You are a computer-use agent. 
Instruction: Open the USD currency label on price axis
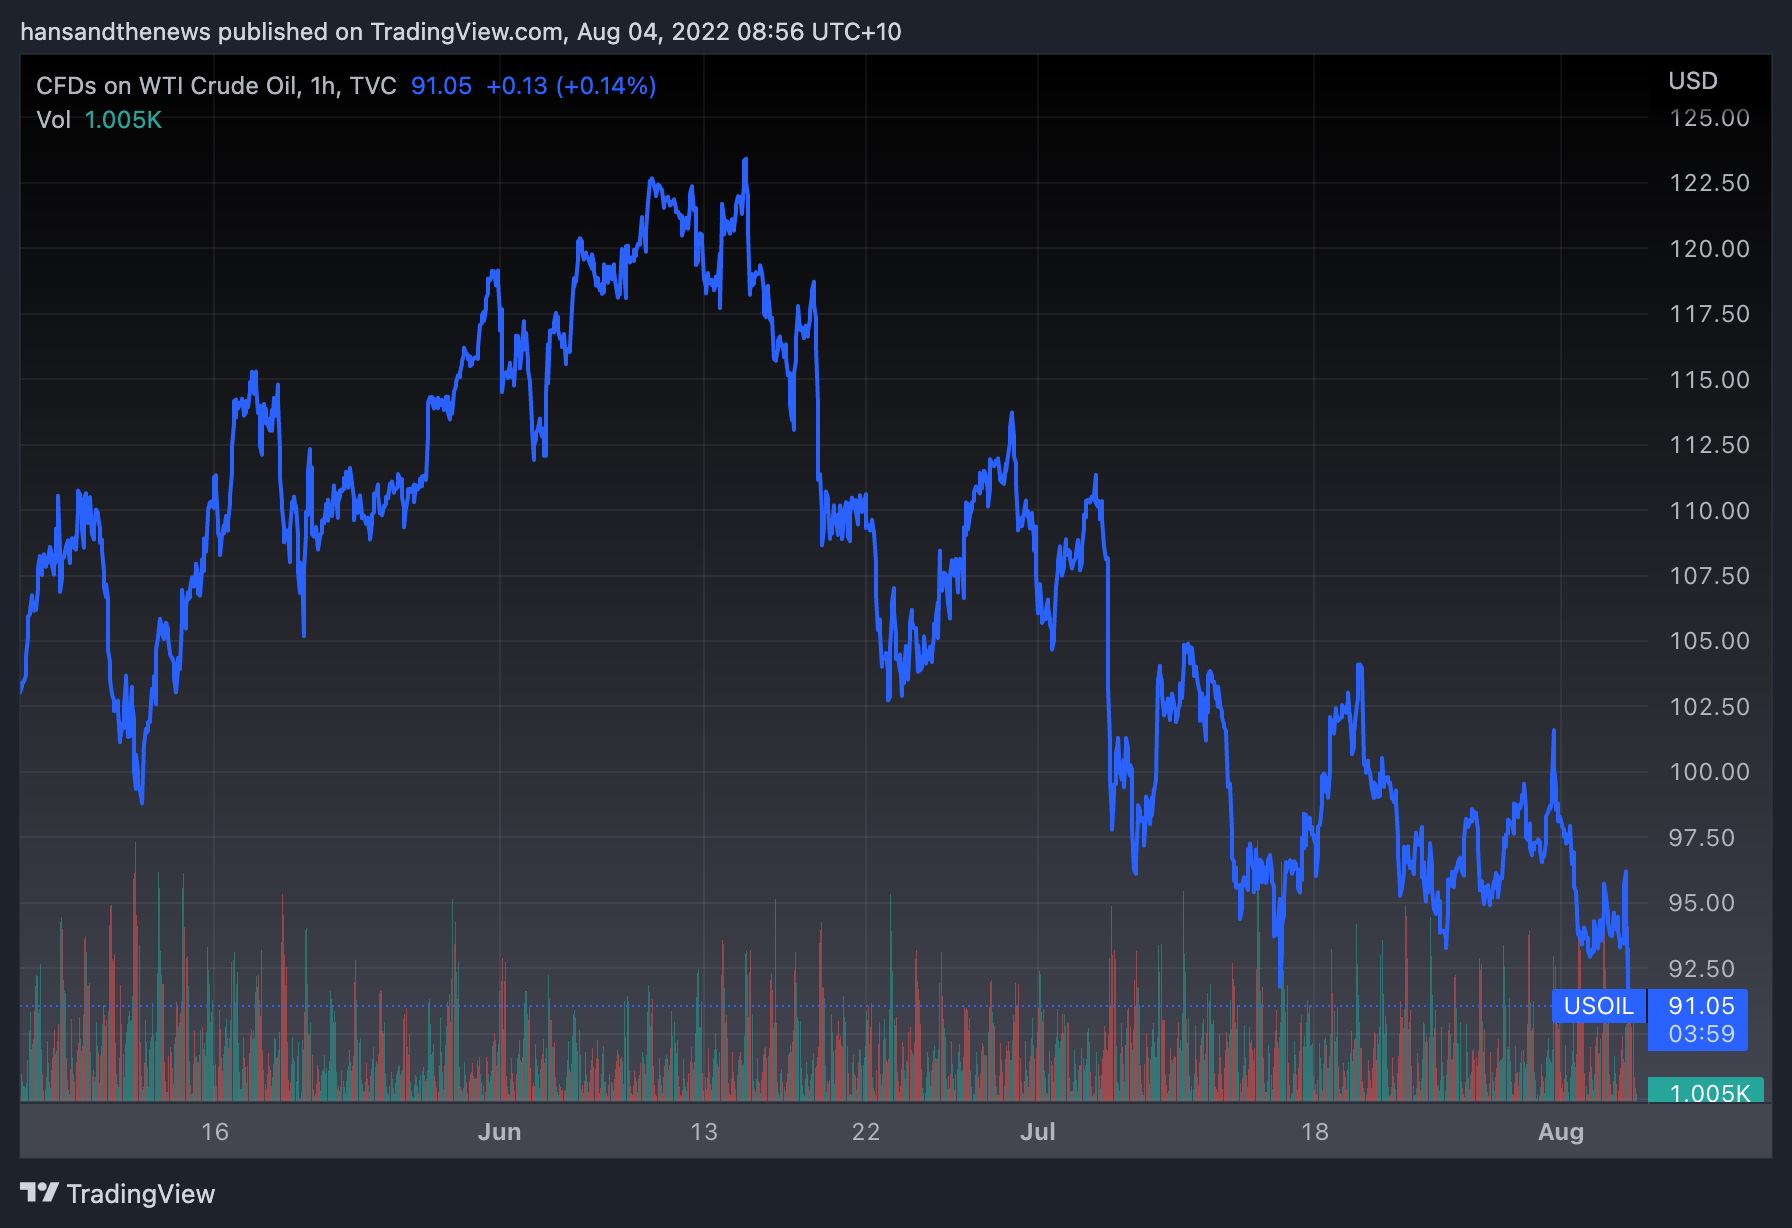(1692, 81)
